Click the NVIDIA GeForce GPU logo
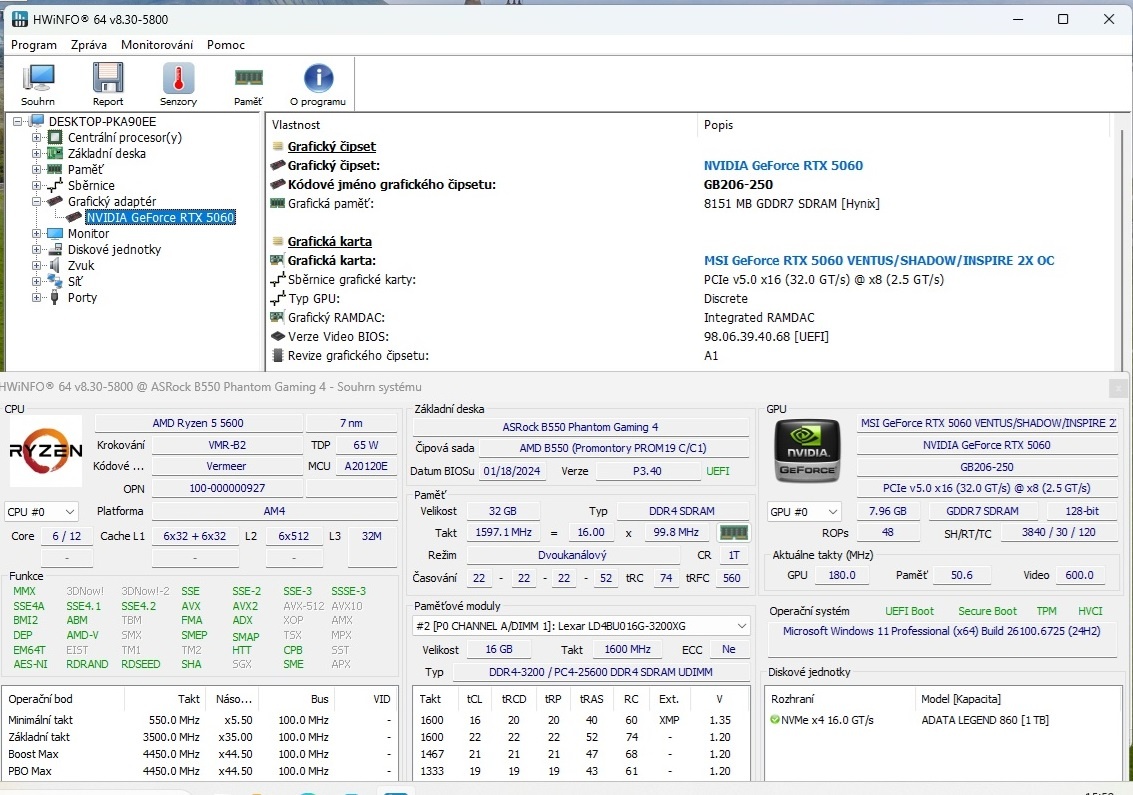1133x795 pixels. (x=808, y=452)
